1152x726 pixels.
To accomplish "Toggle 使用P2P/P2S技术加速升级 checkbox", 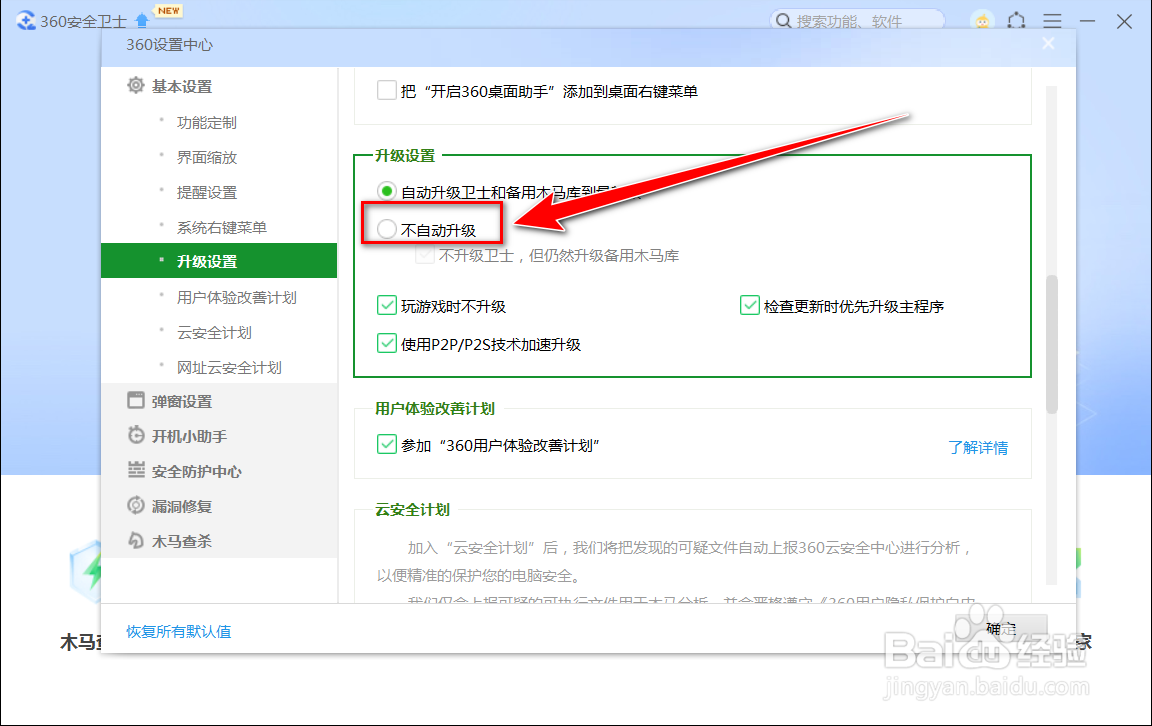I will 386,343.
